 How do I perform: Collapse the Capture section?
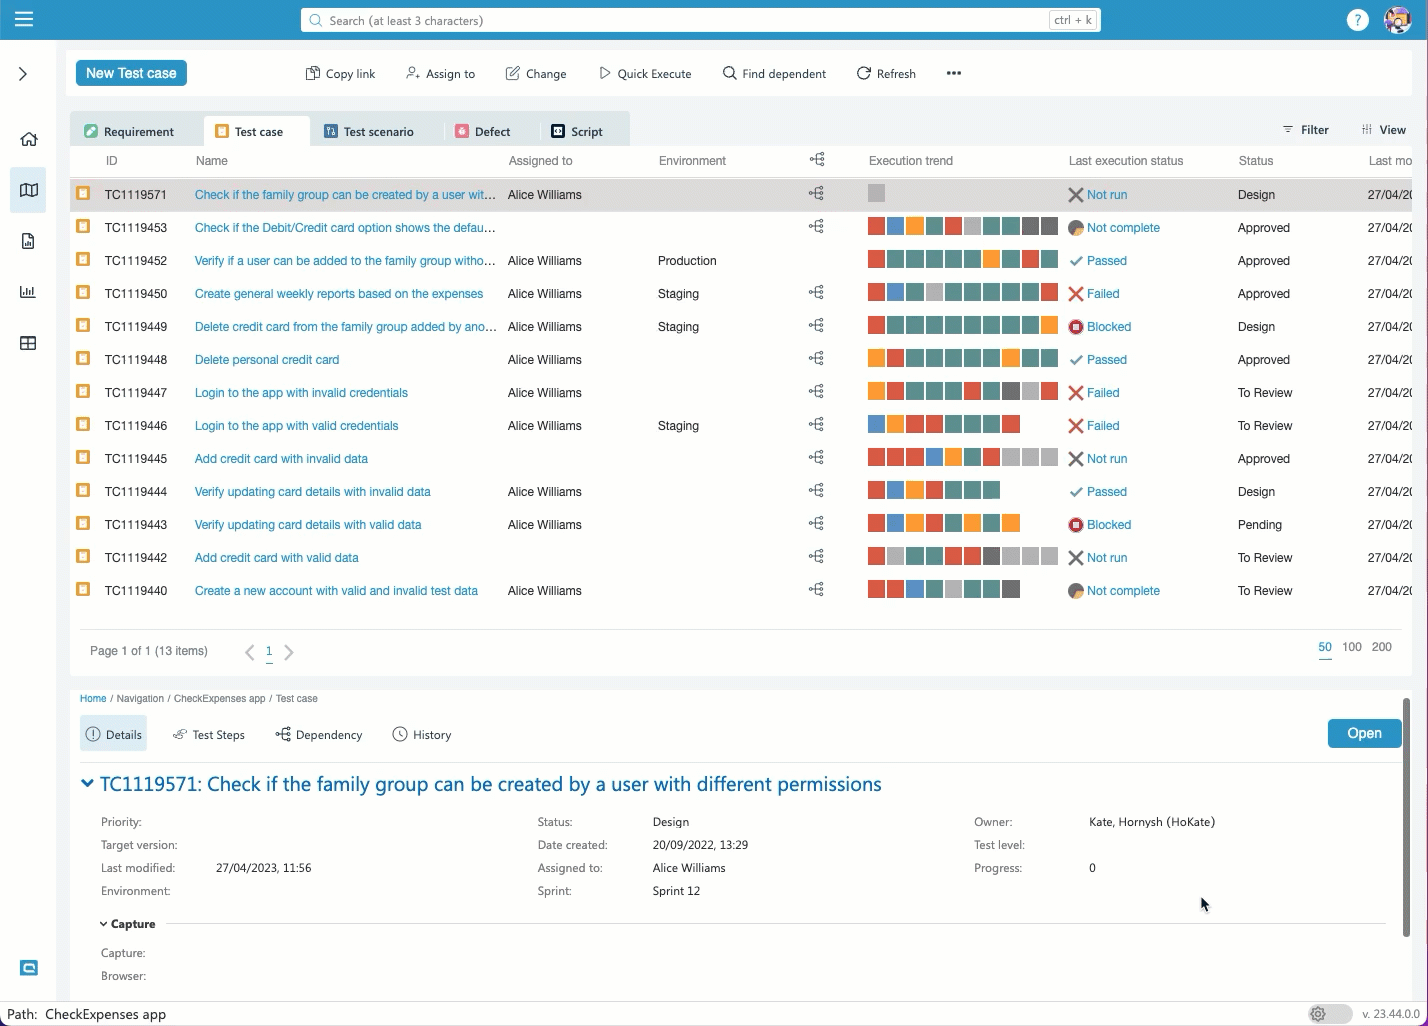(104, 924)
